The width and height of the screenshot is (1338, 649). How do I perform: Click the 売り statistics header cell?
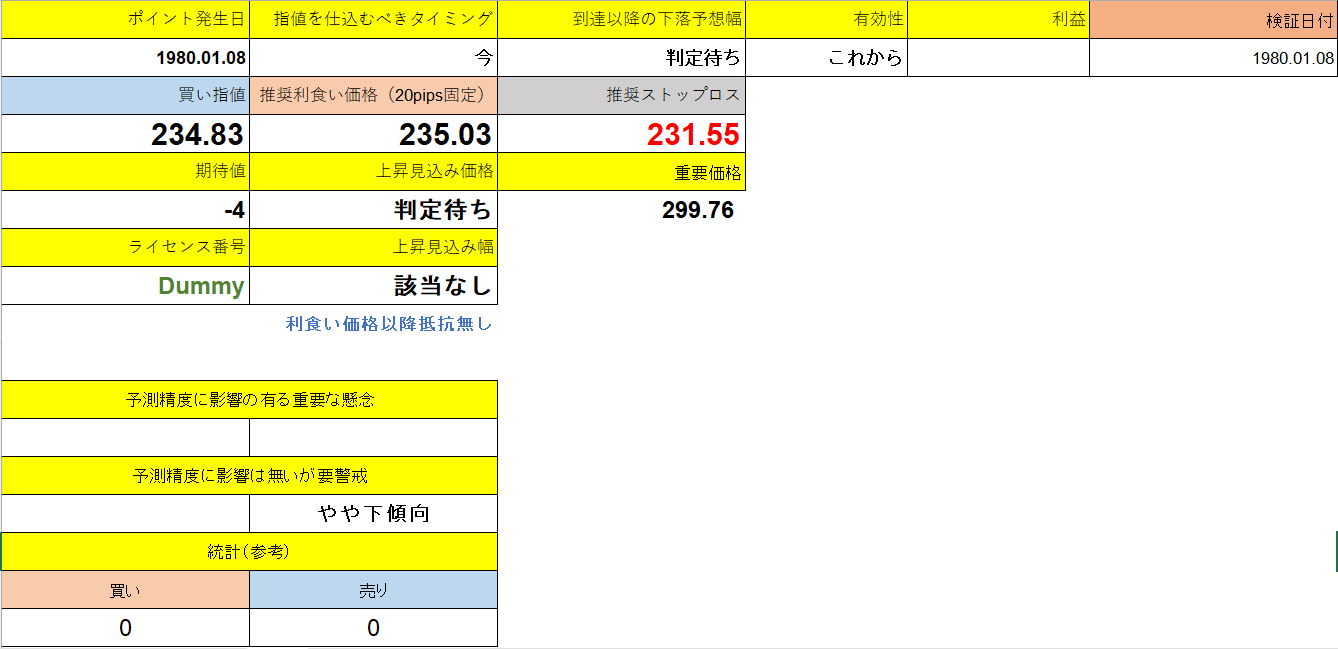tap(374, 589)
